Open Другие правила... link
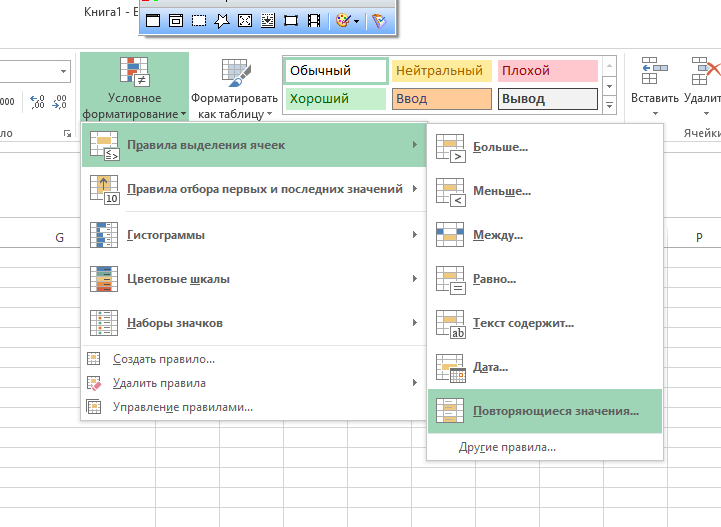 pyautogui.click(x=545, y=447)
